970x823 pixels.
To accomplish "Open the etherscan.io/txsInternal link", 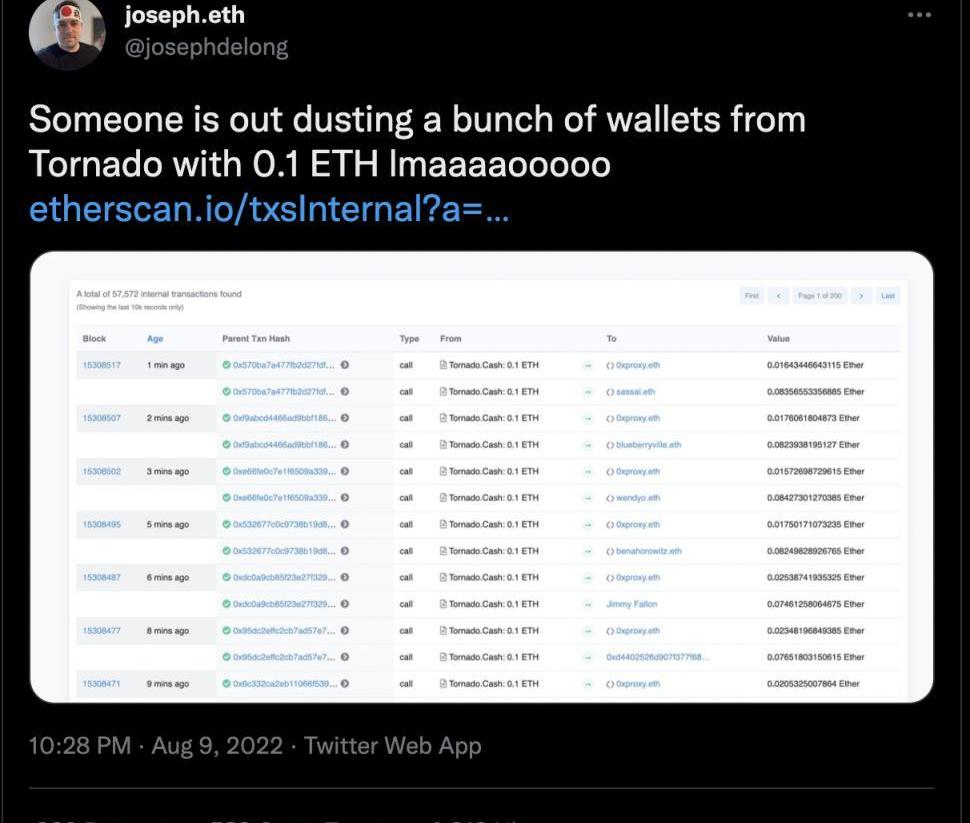I will pyautogui.click(x=269, y=209).
